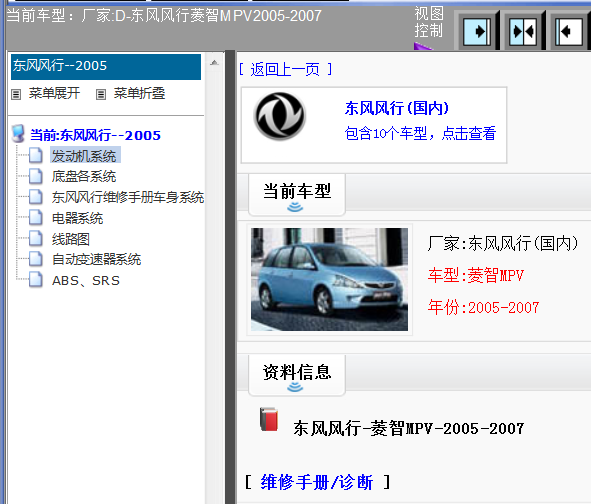Click the 菜单展开 icon

pos(16,94)
